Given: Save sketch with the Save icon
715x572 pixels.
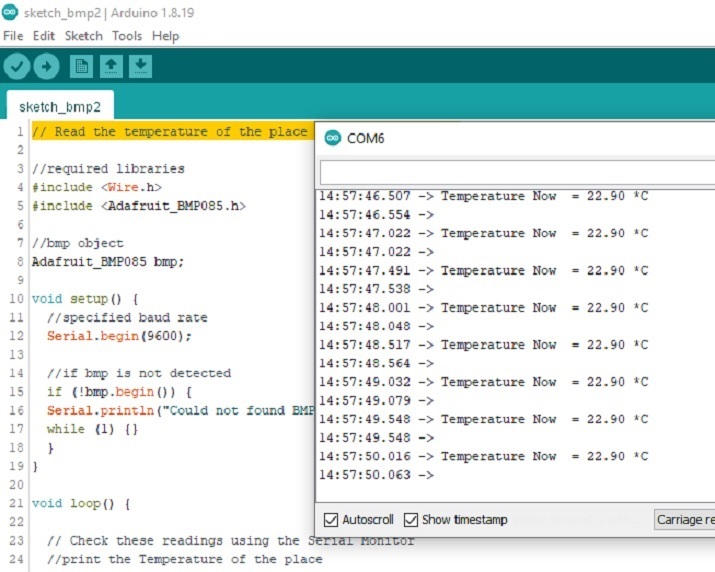Looking at the screenshot, I should (140, 67).
